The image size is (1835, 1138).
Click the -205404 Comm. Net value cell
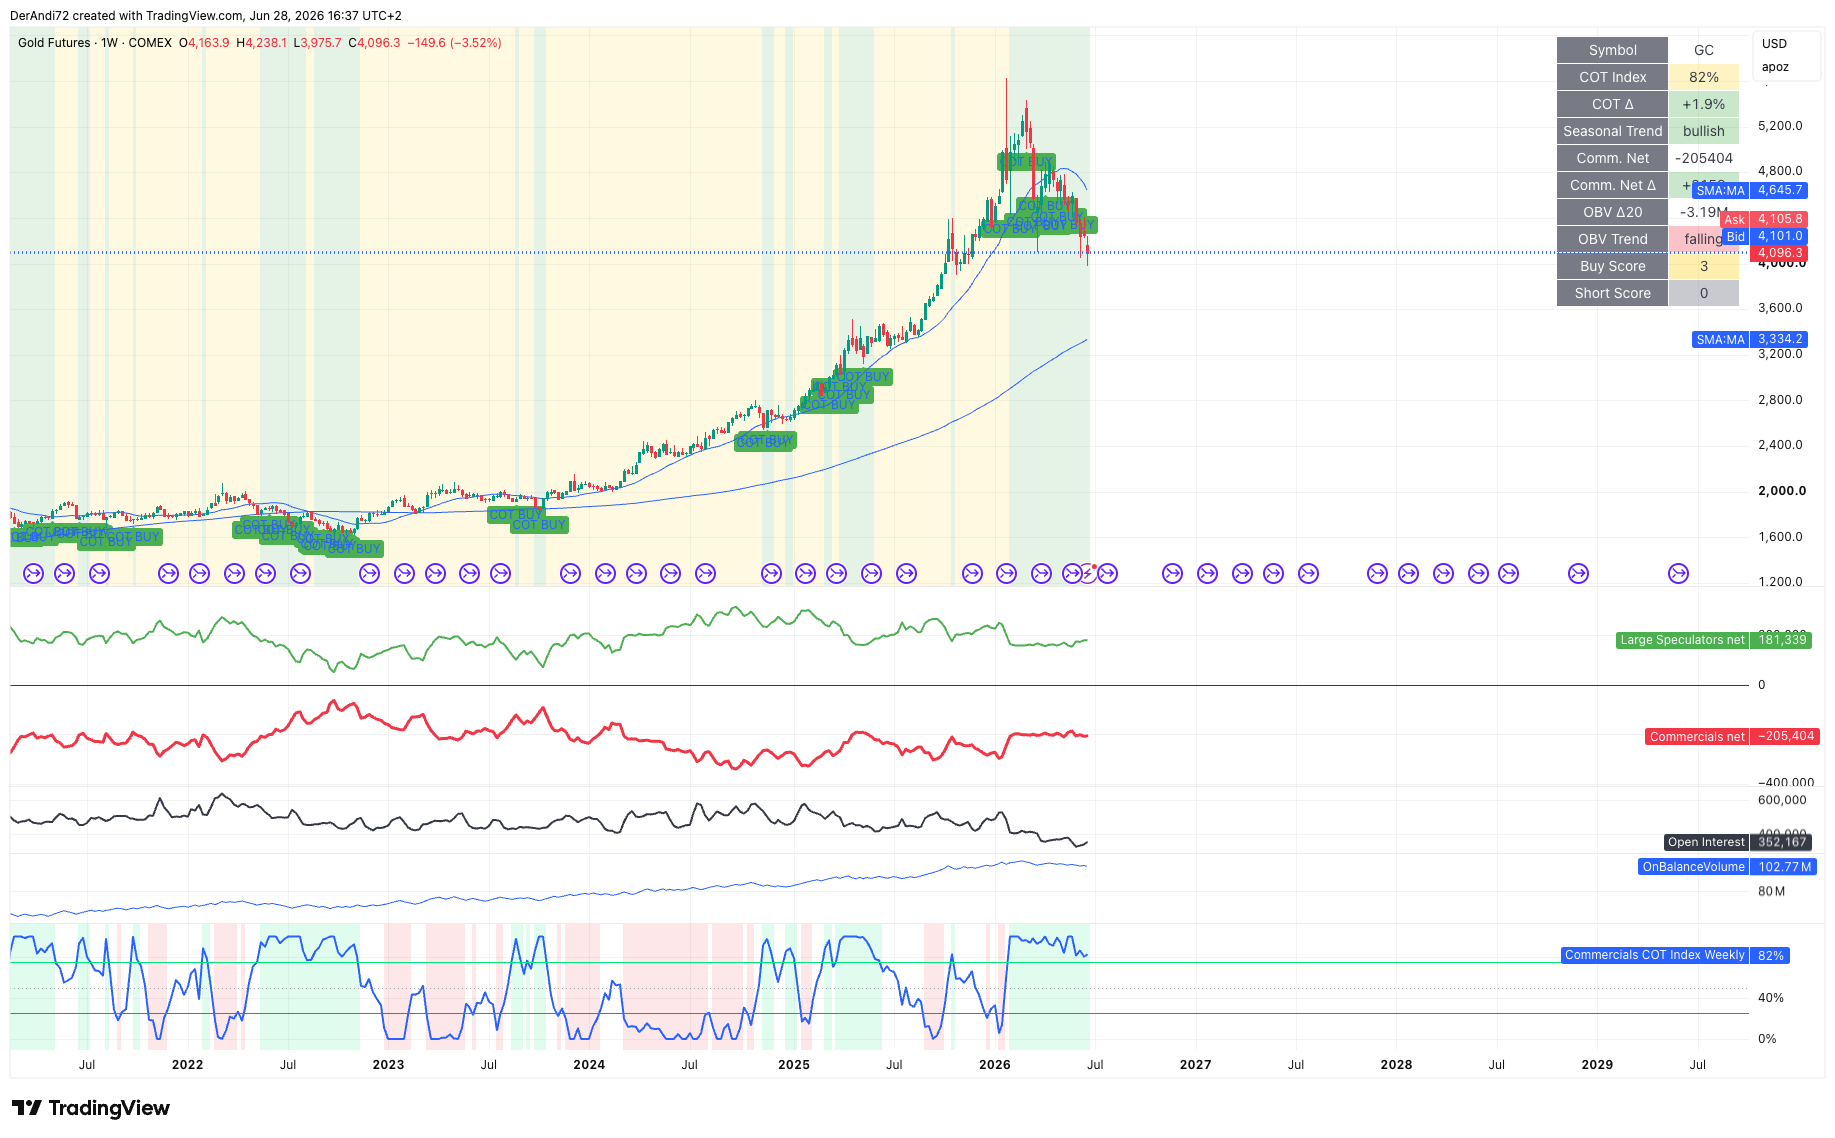(x=1704, y=158)
